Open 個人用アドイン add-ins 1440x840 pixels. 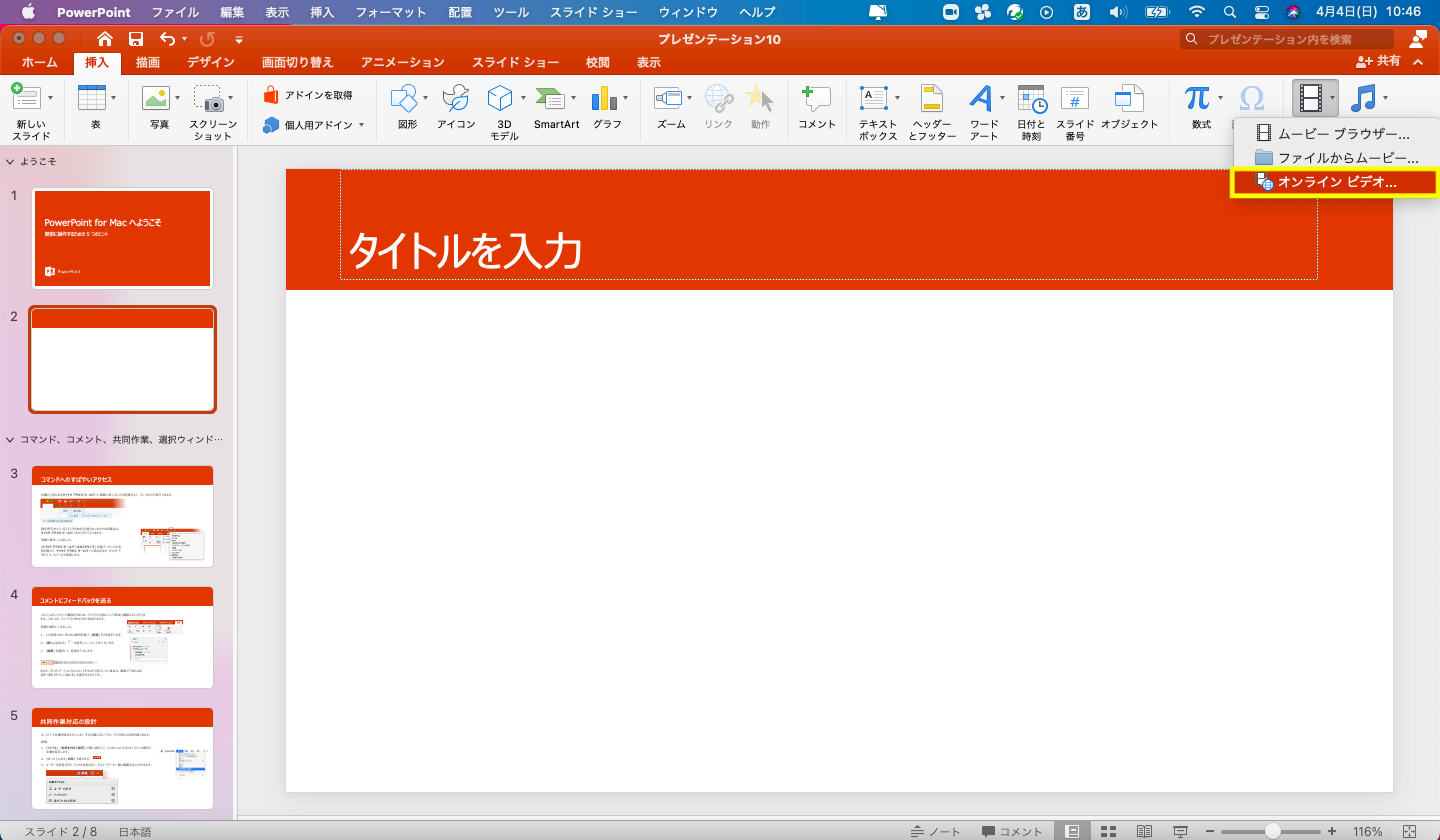(313, 126)
